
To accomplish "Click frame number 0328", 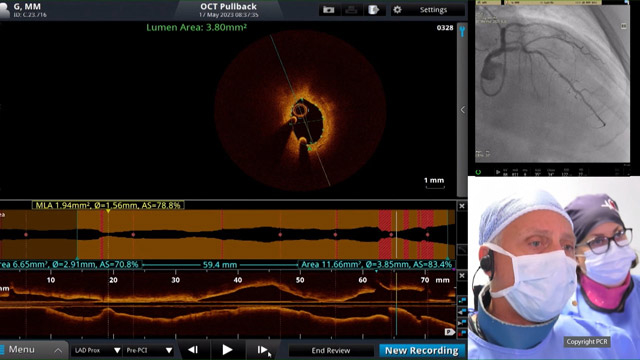I will (444, 28).
